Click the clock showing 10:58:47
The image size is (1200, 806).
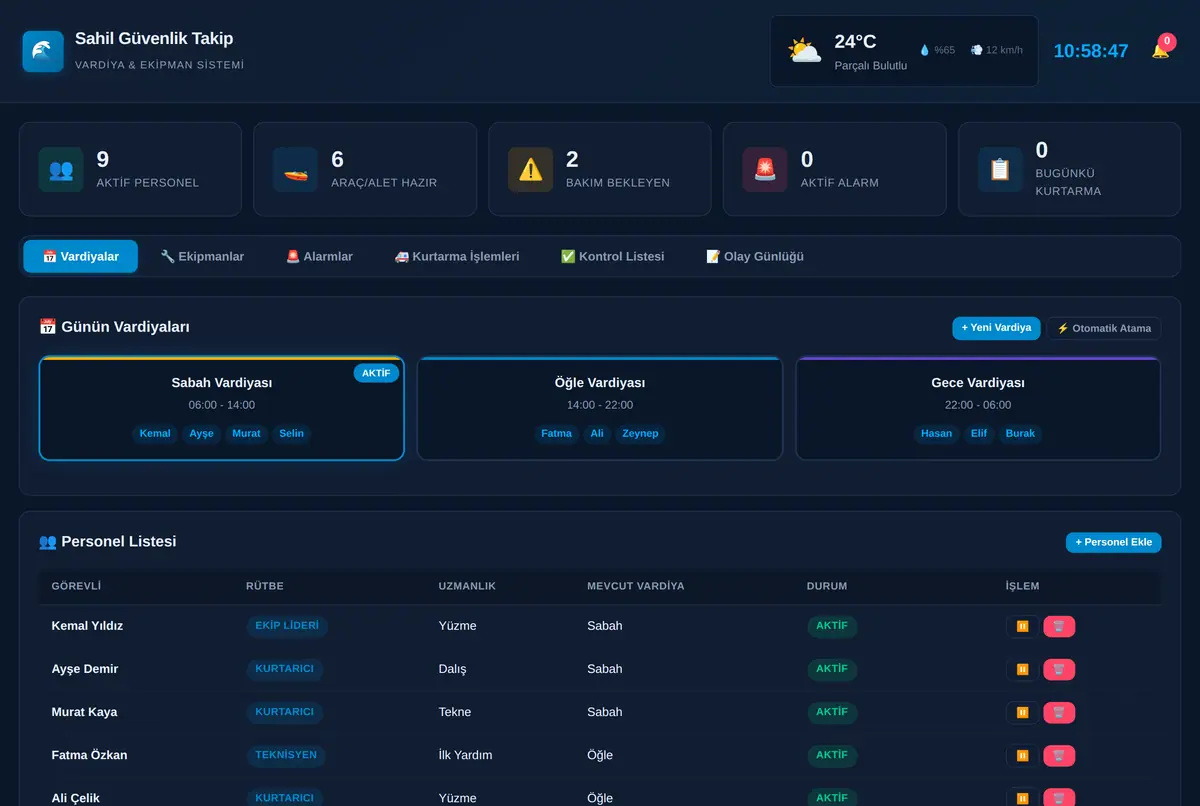pyautogui.click(x=1091, y=51)
